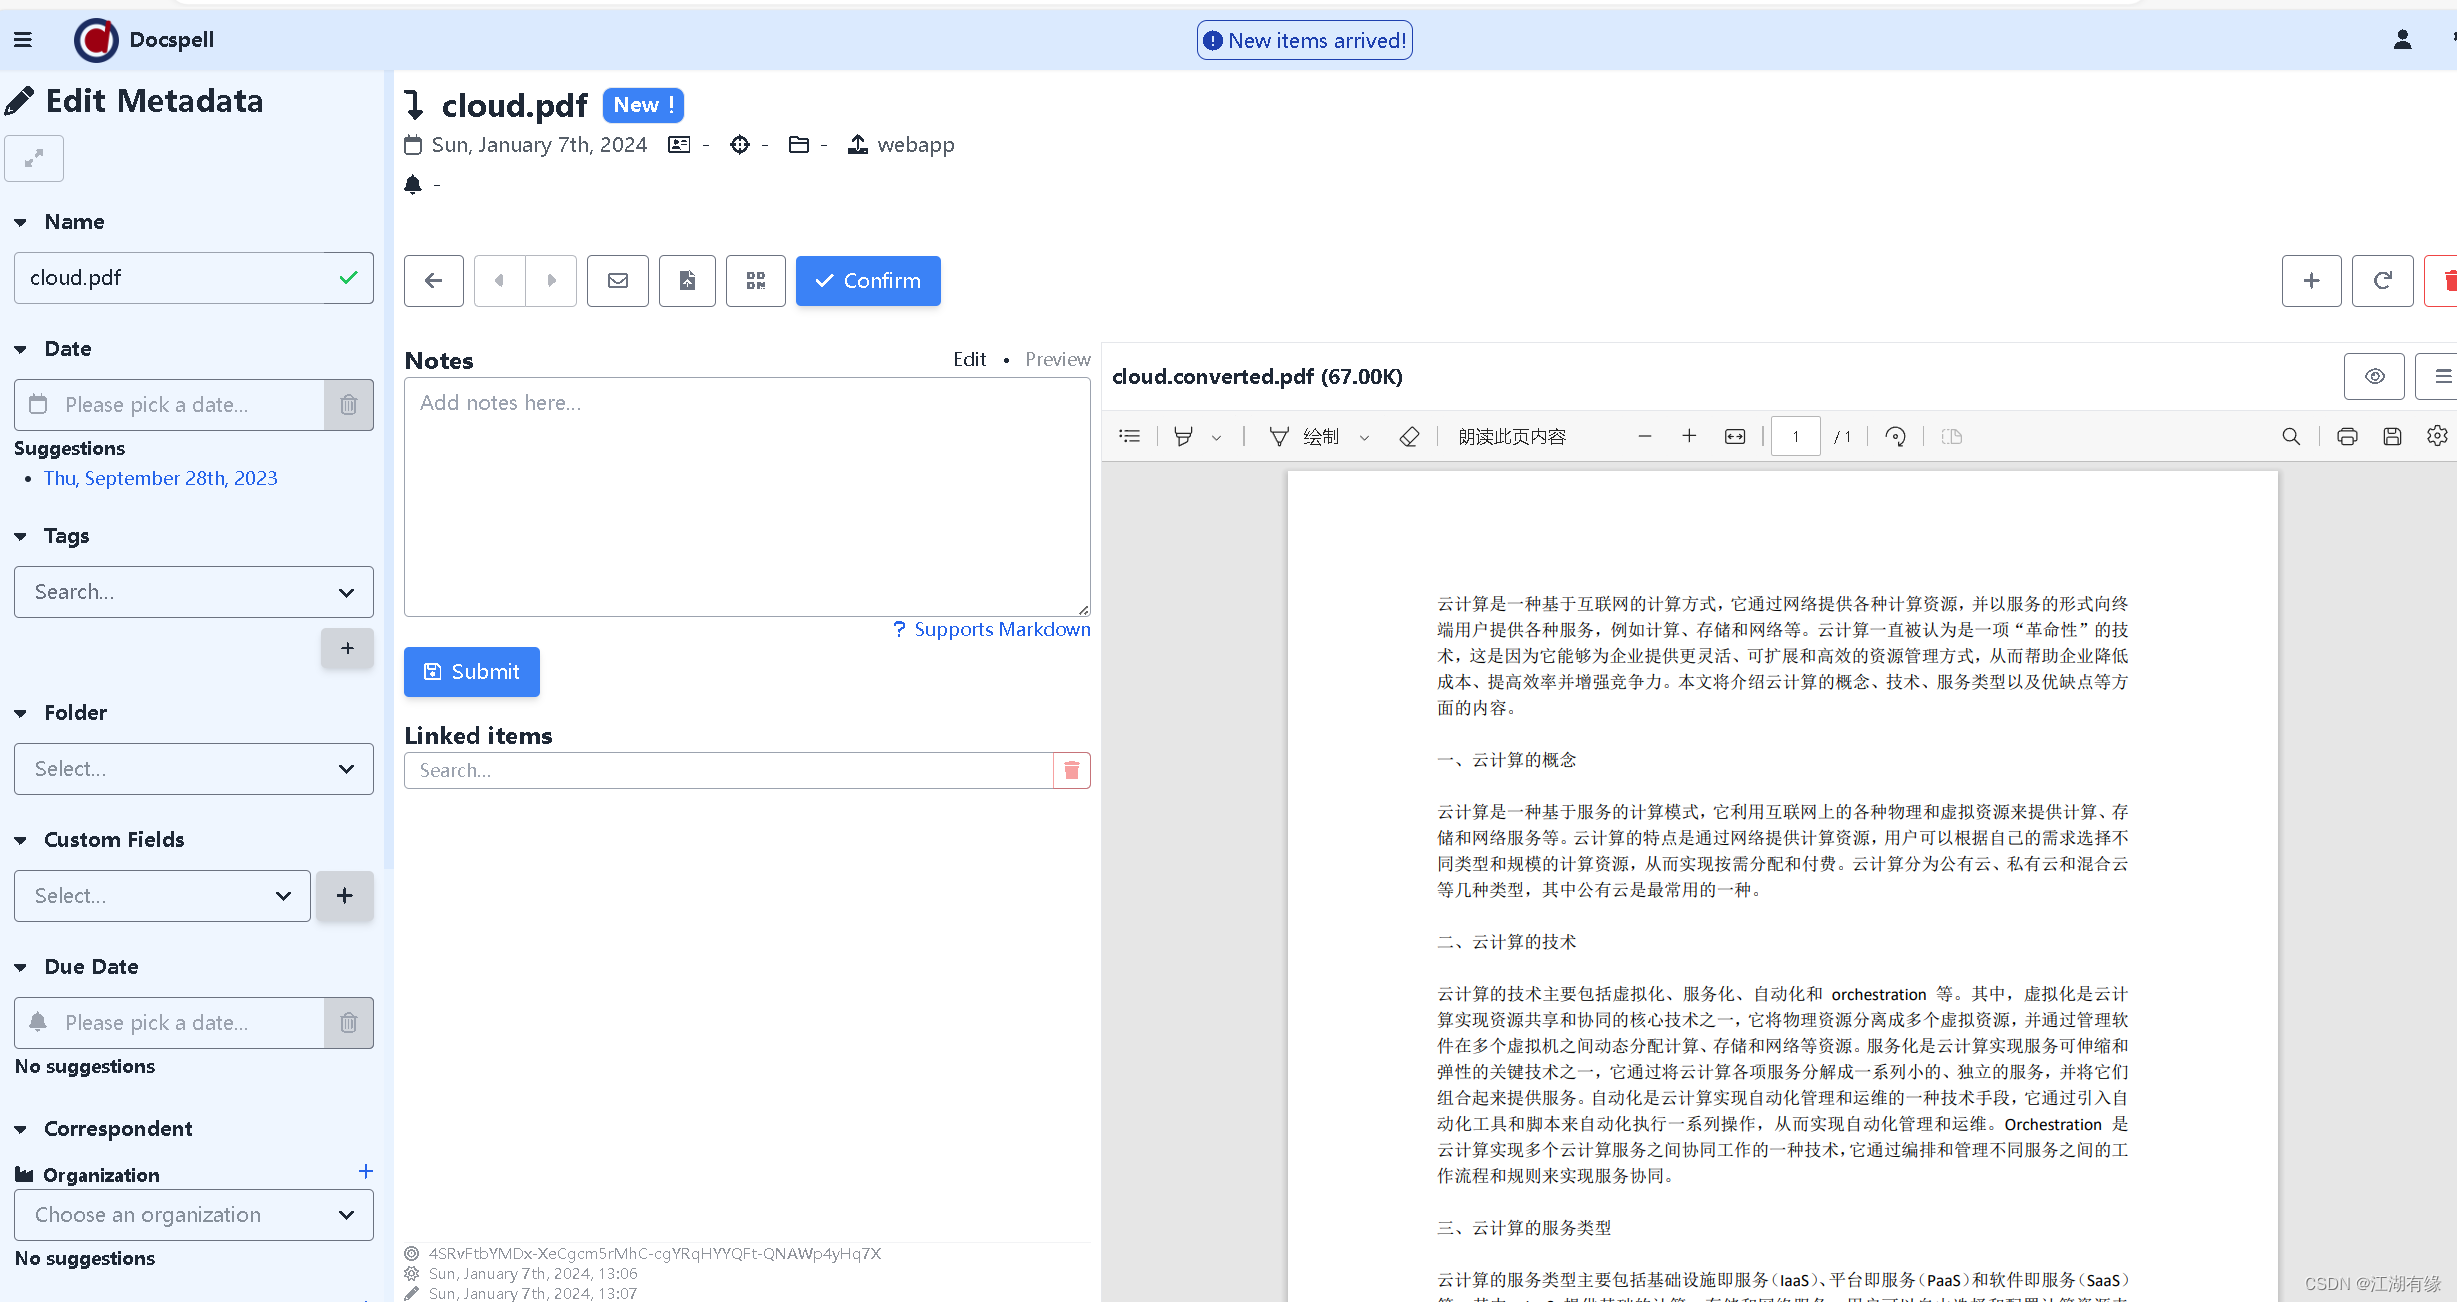Go back to item list arrow
This screenshot has width=2457, height=1302.
pos(433,281)
